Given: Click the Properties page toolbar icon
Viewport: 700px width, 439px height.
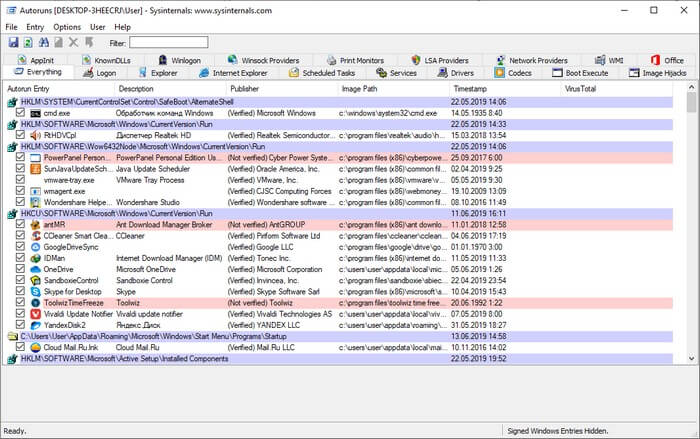Looking at the screenshot, I should 58,42.
